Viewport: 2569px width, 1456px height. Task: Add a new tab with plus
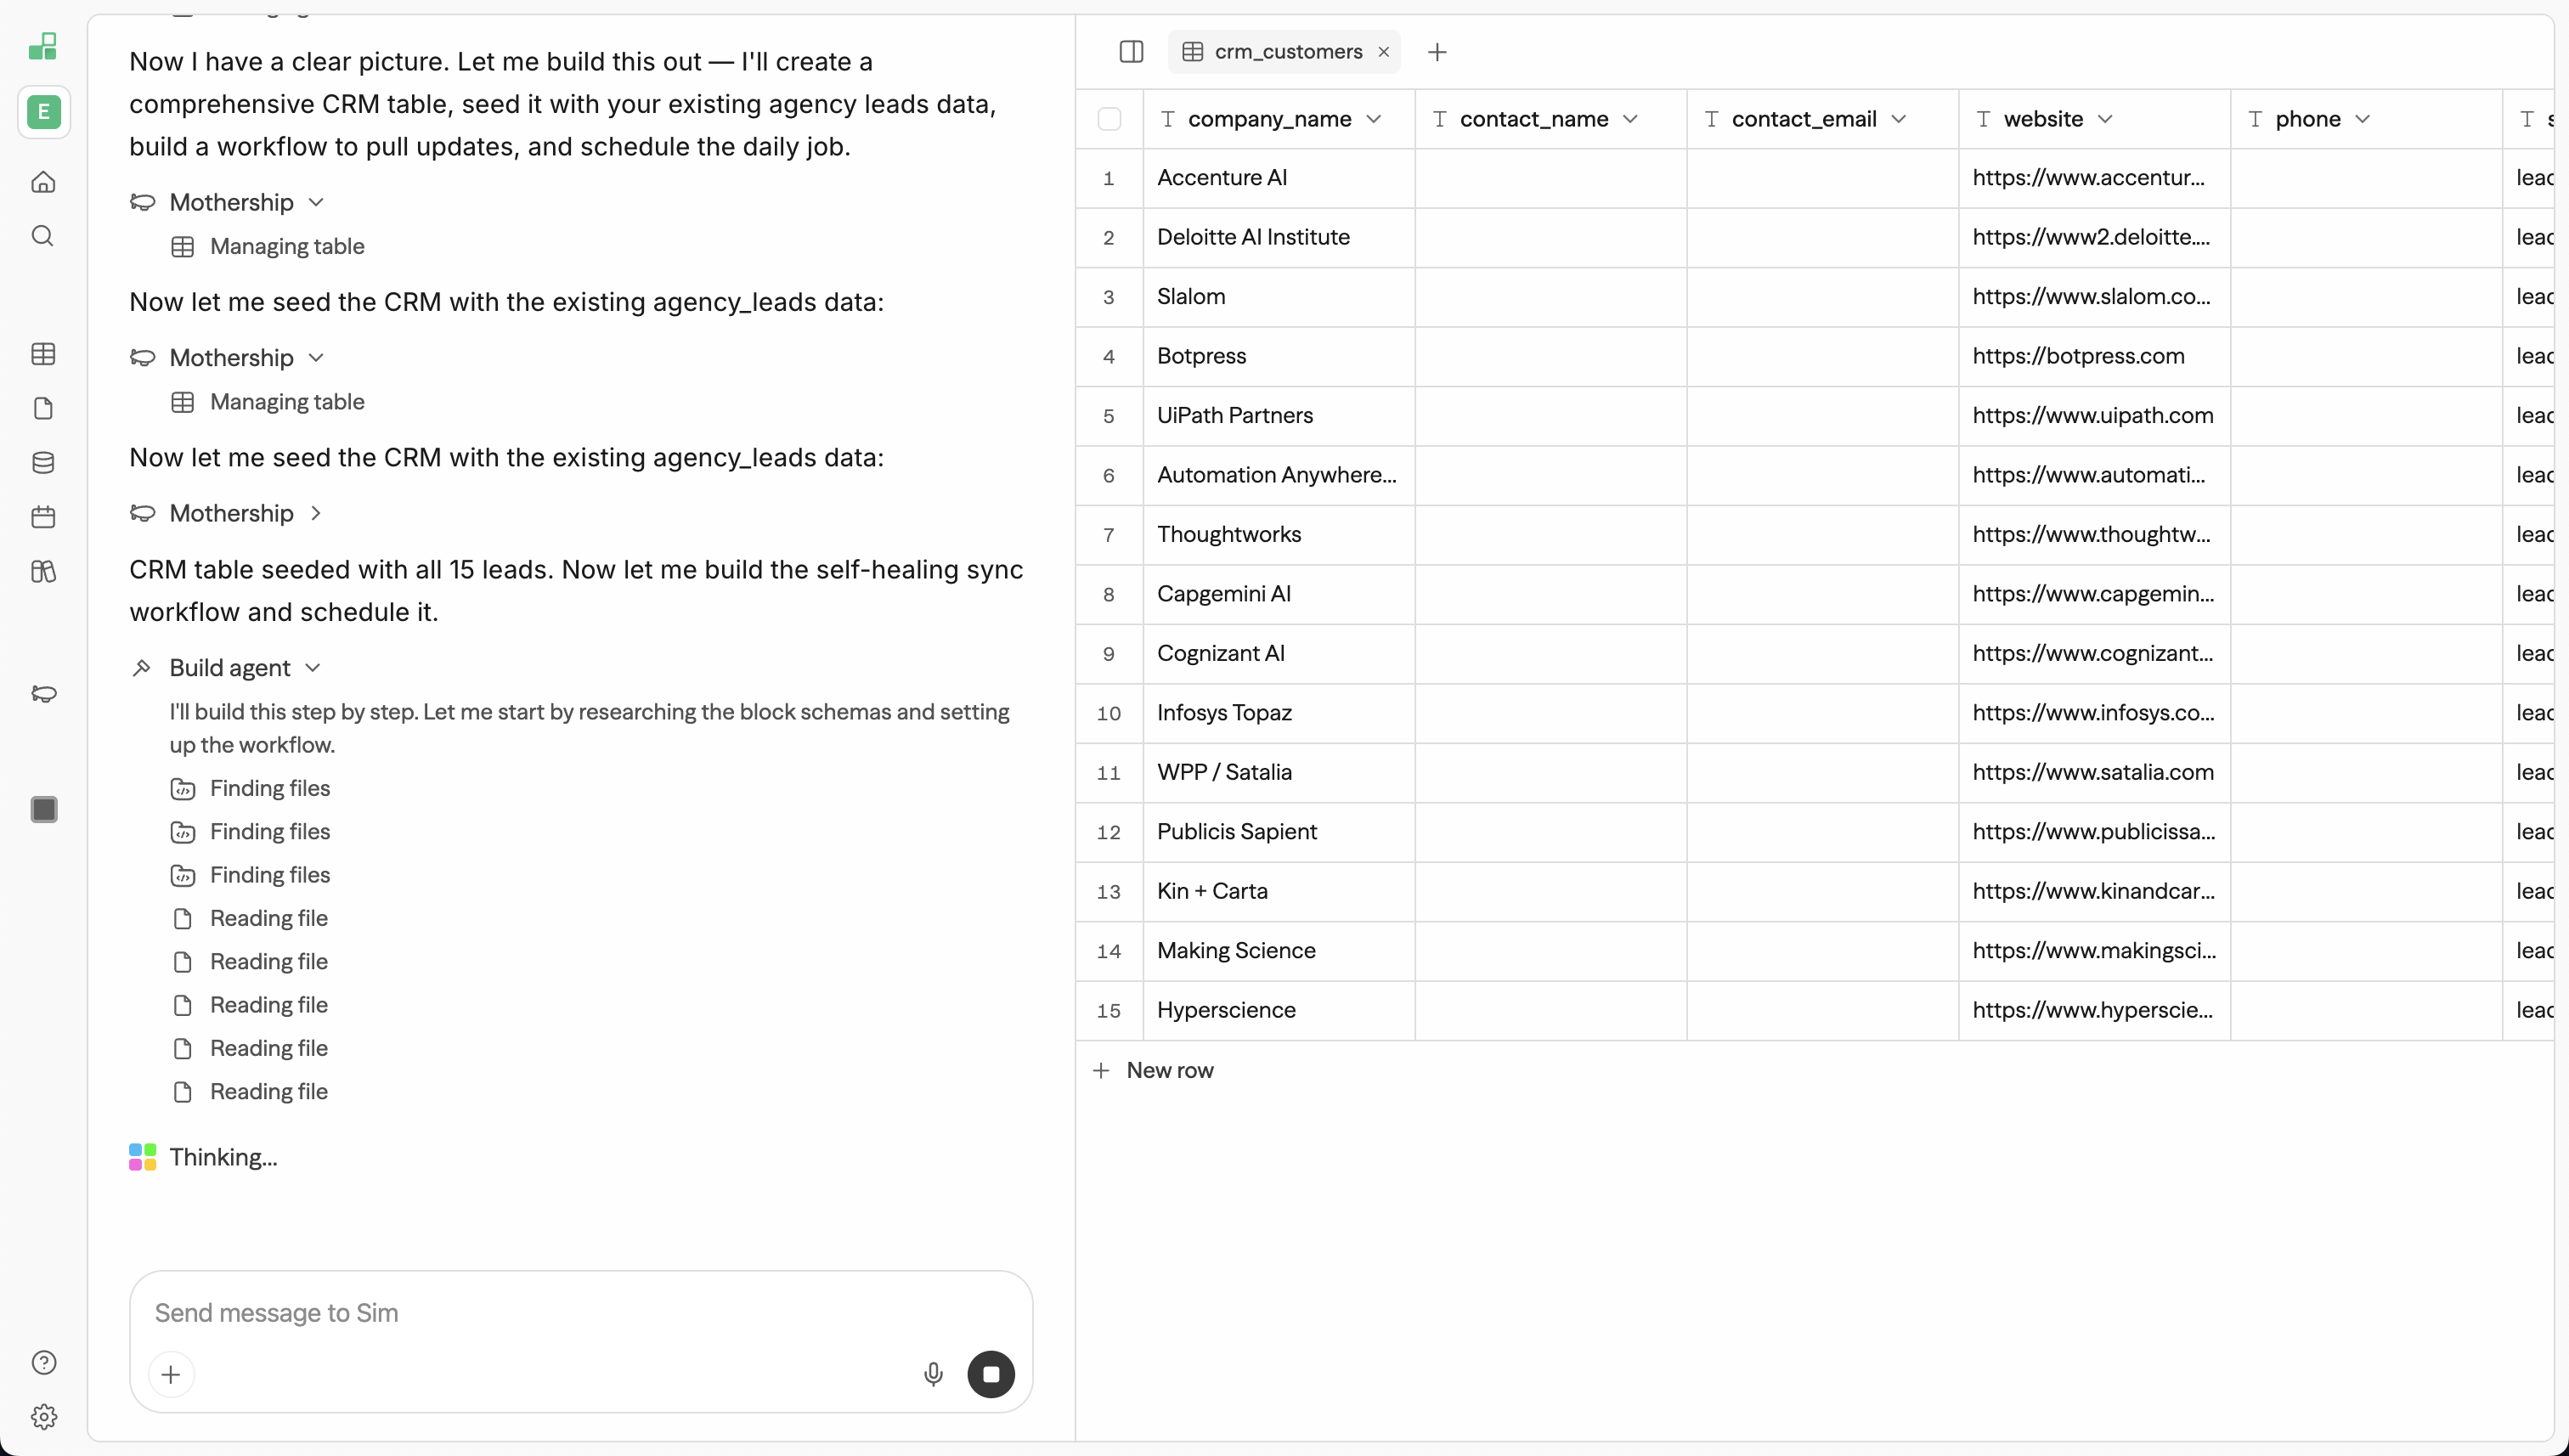click(1437, 52)
